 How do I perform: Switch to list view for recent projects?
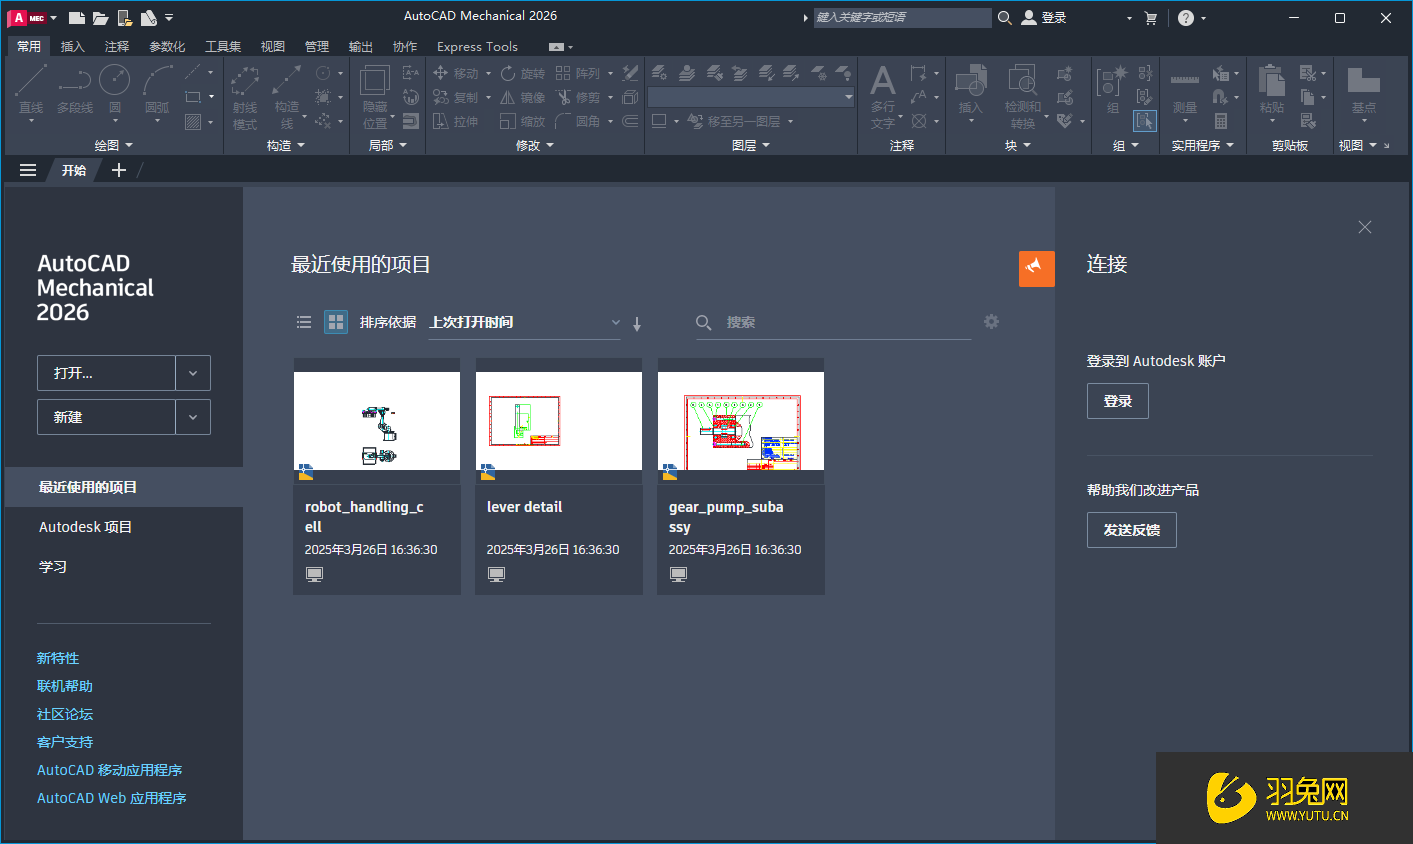304,322
